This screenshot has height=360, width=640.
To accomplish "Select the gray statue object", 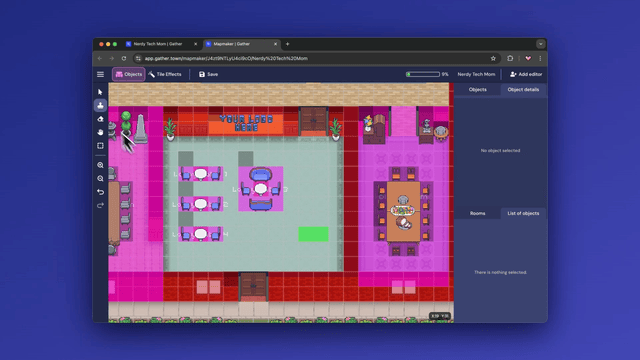I will coord(140,129).
